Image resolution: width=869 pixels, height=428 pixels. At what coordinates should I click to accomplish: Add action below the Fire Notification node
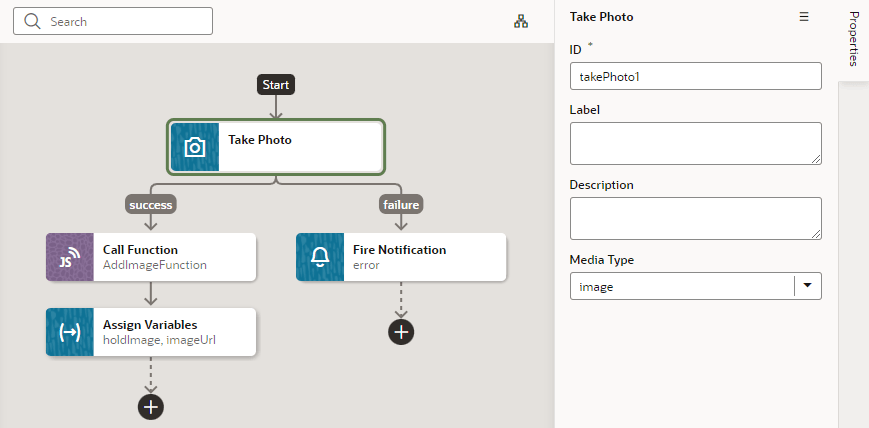(401, 332)
